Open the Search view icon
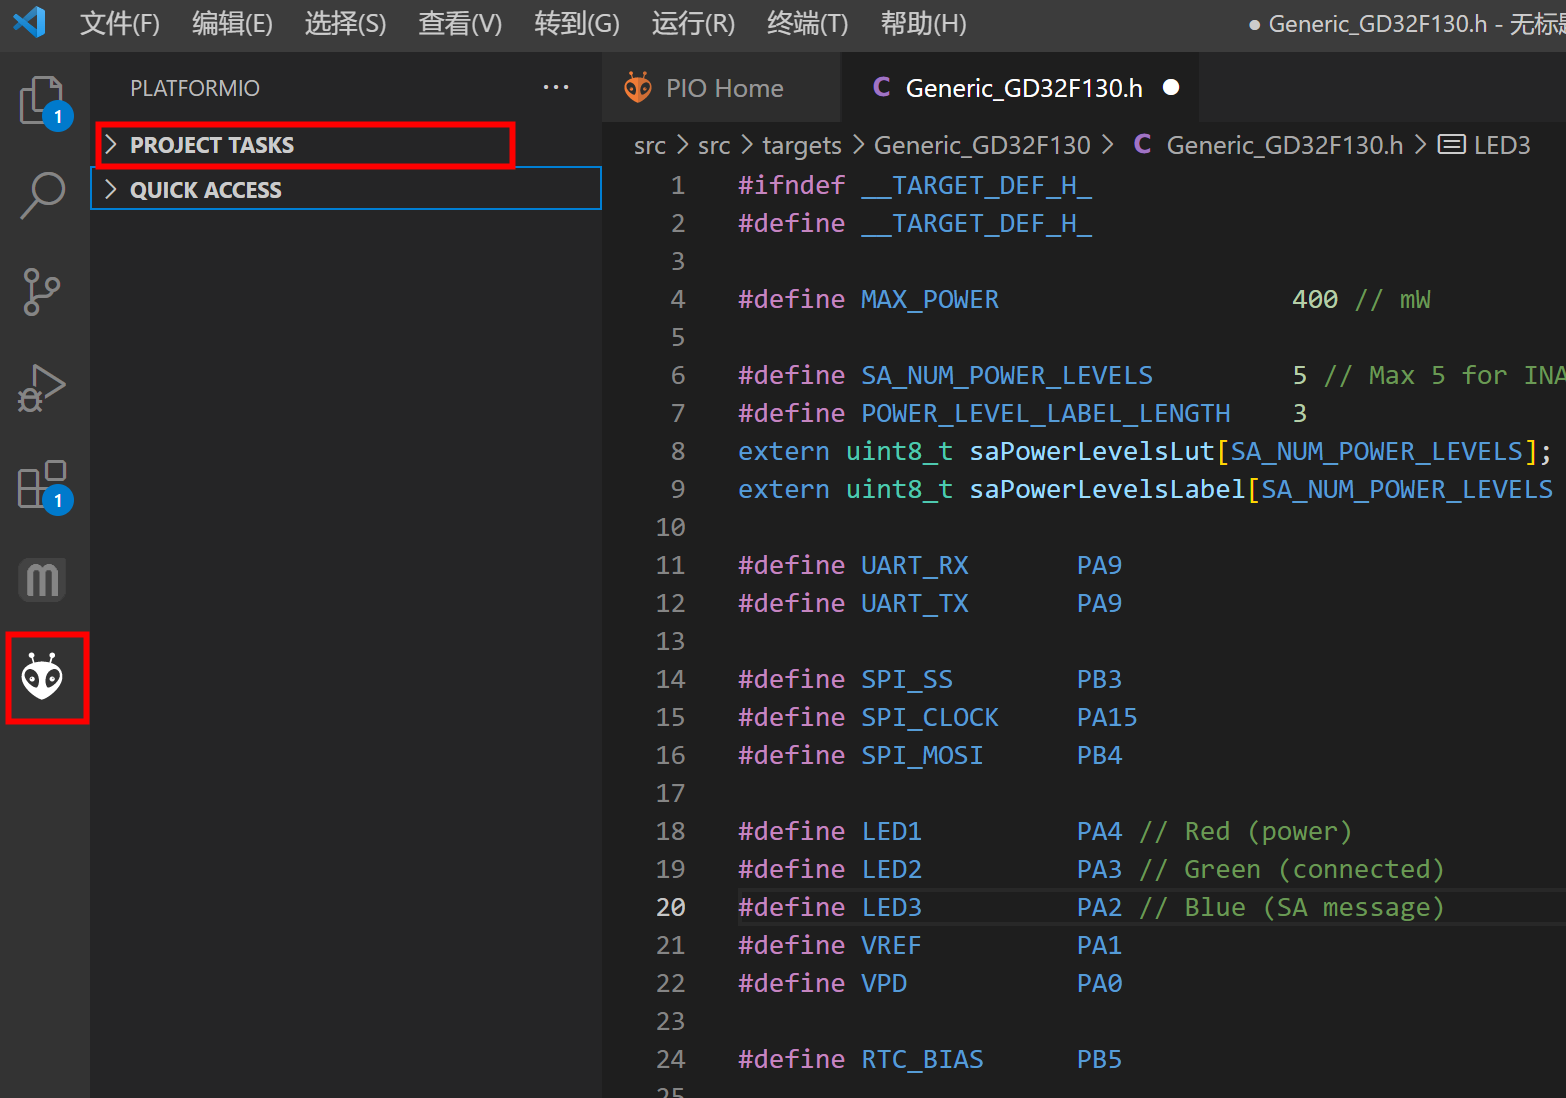The width and height of the screenshot is (1566, 1098). point(42,194)
